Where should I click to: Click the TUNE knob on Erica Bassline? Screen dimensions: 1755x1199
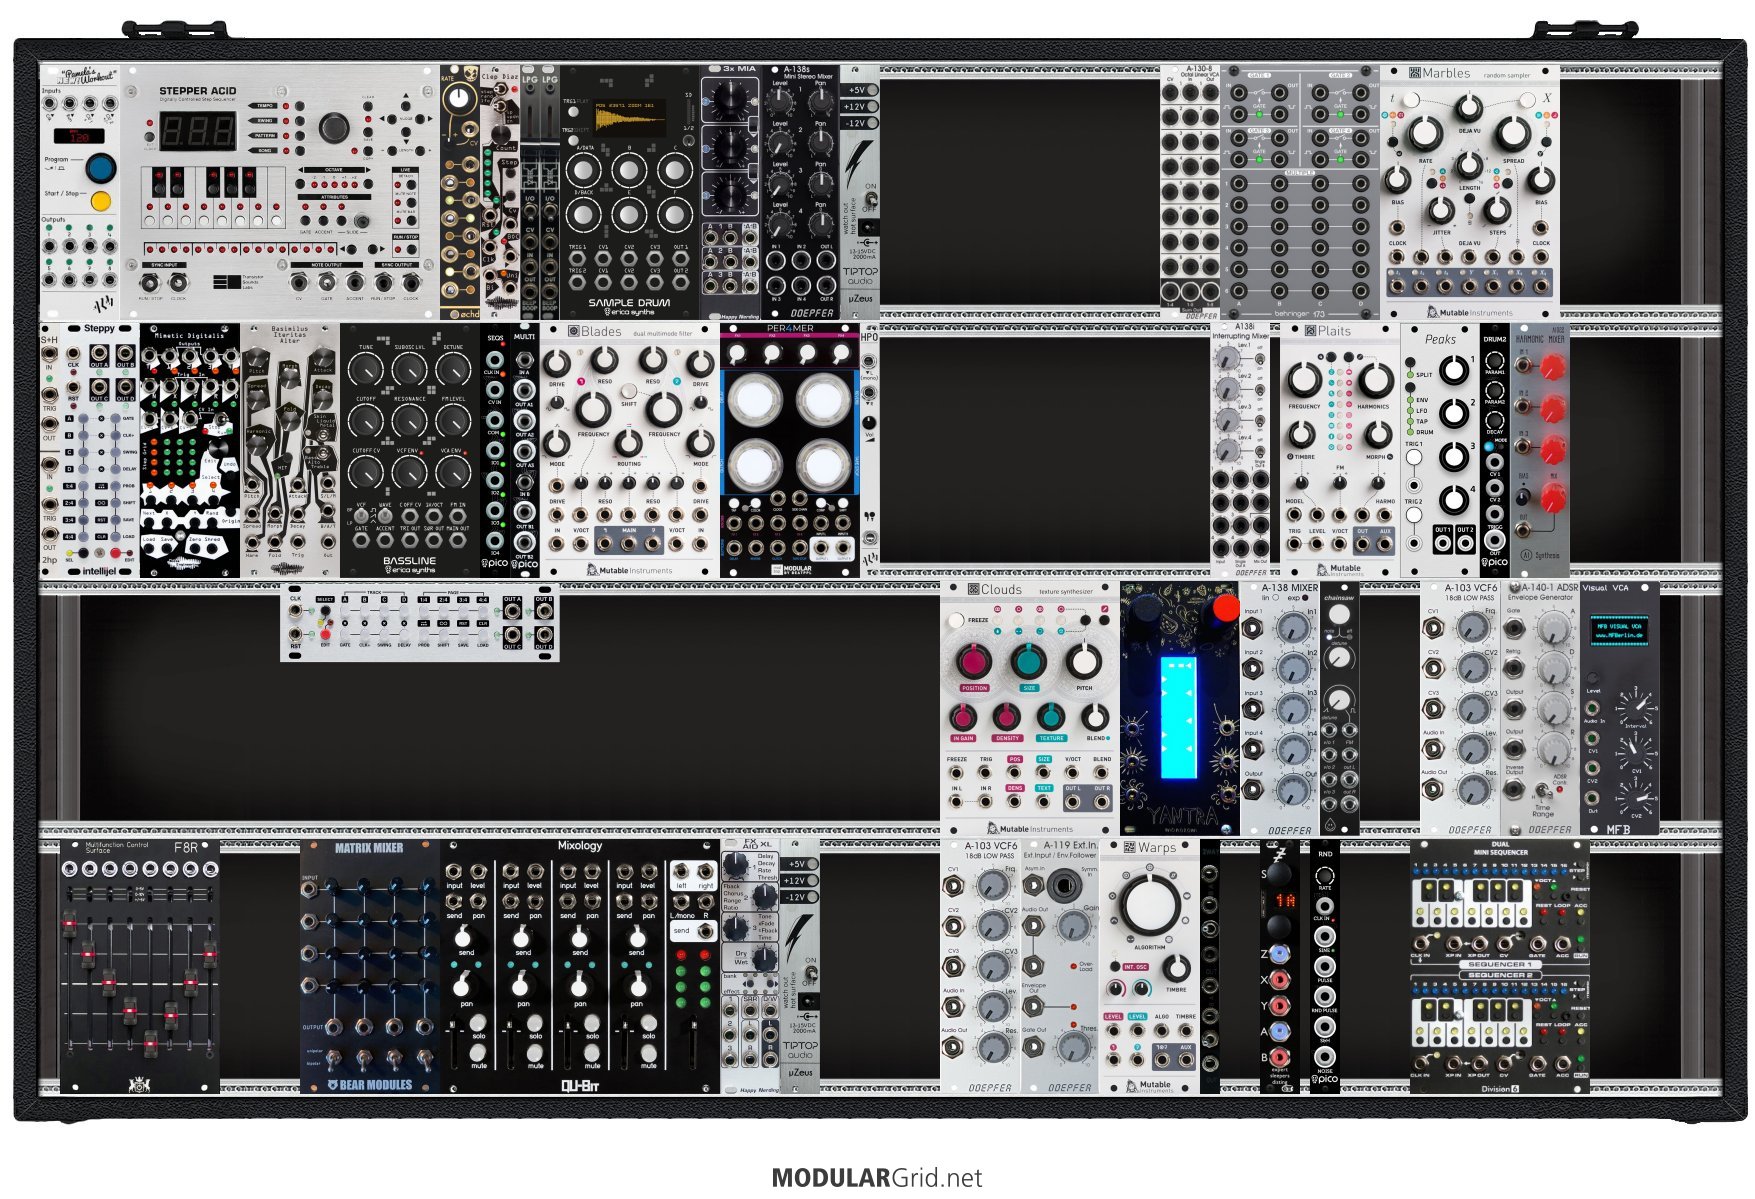[366, 371]
